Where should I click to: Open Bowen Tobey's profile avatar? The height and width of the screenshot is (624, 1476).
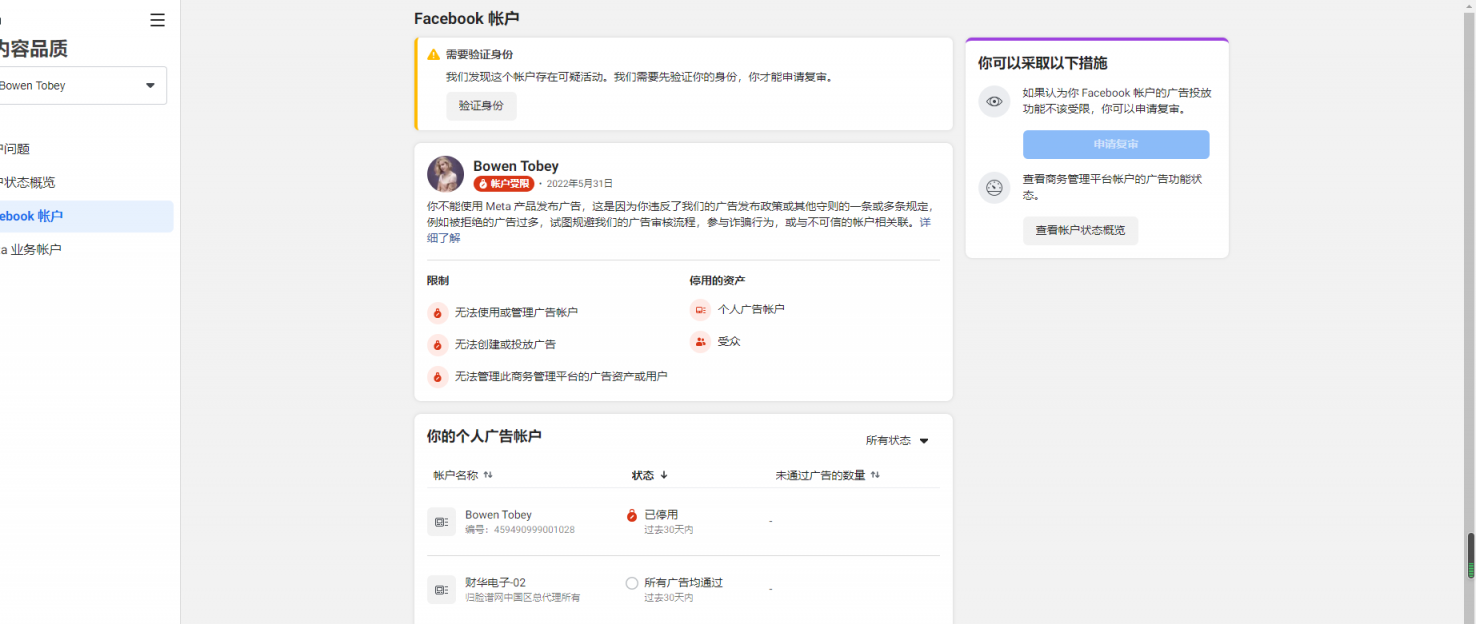(445, 174)
